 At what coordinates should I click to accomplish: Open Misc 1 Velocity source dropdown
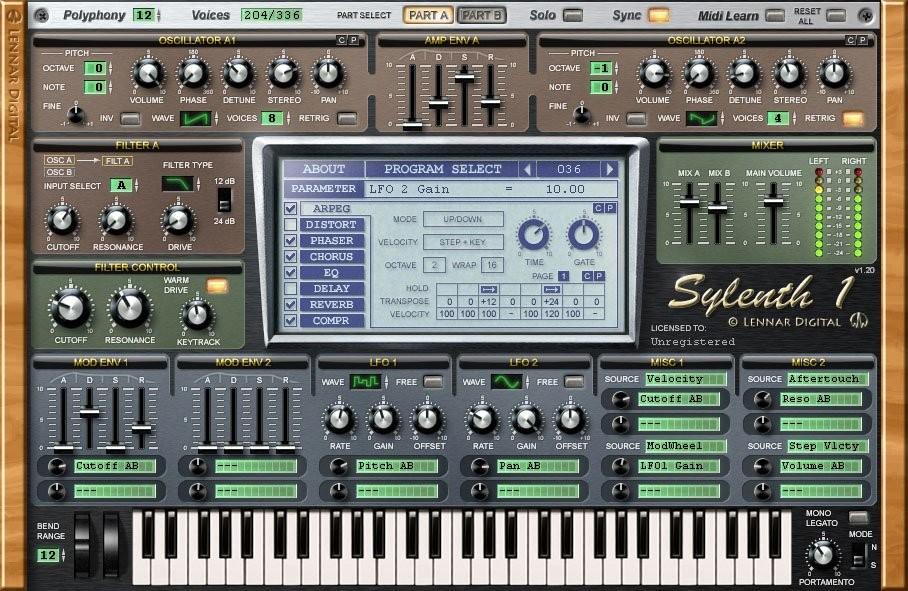click(687, 379)
